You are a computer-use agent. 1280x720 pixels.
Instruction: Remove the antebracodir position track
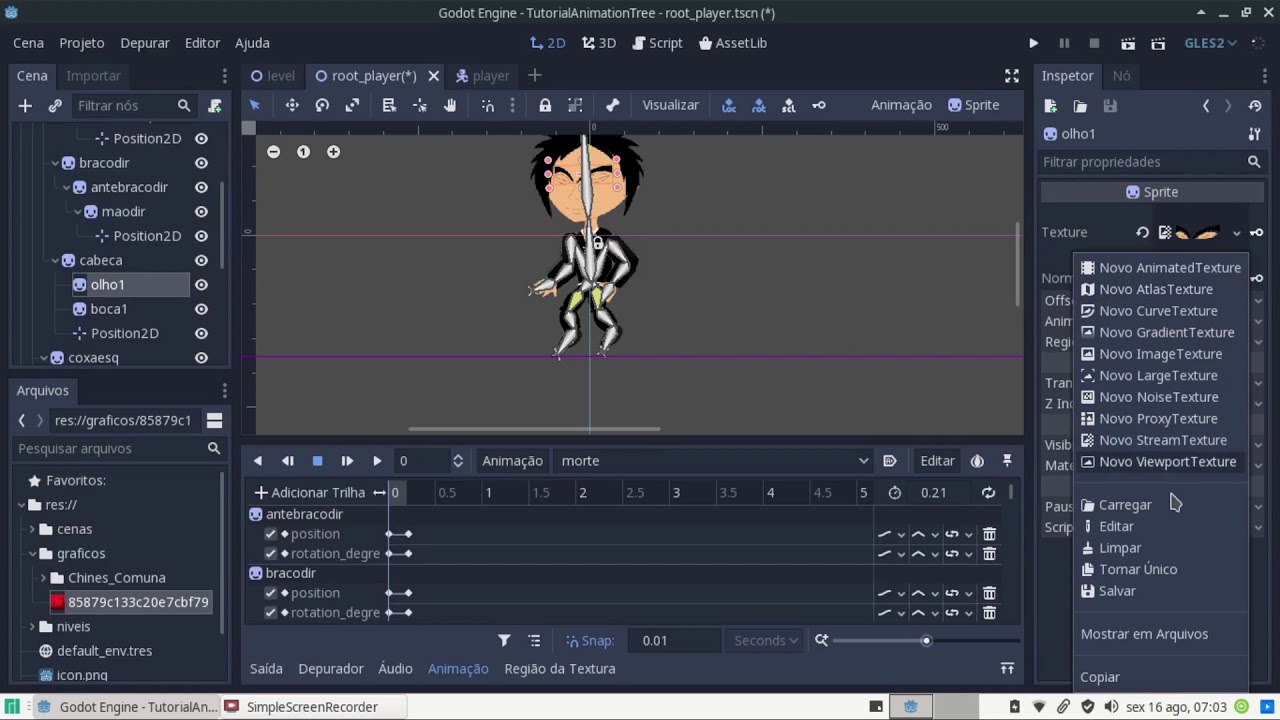click(x=989, y=534)
